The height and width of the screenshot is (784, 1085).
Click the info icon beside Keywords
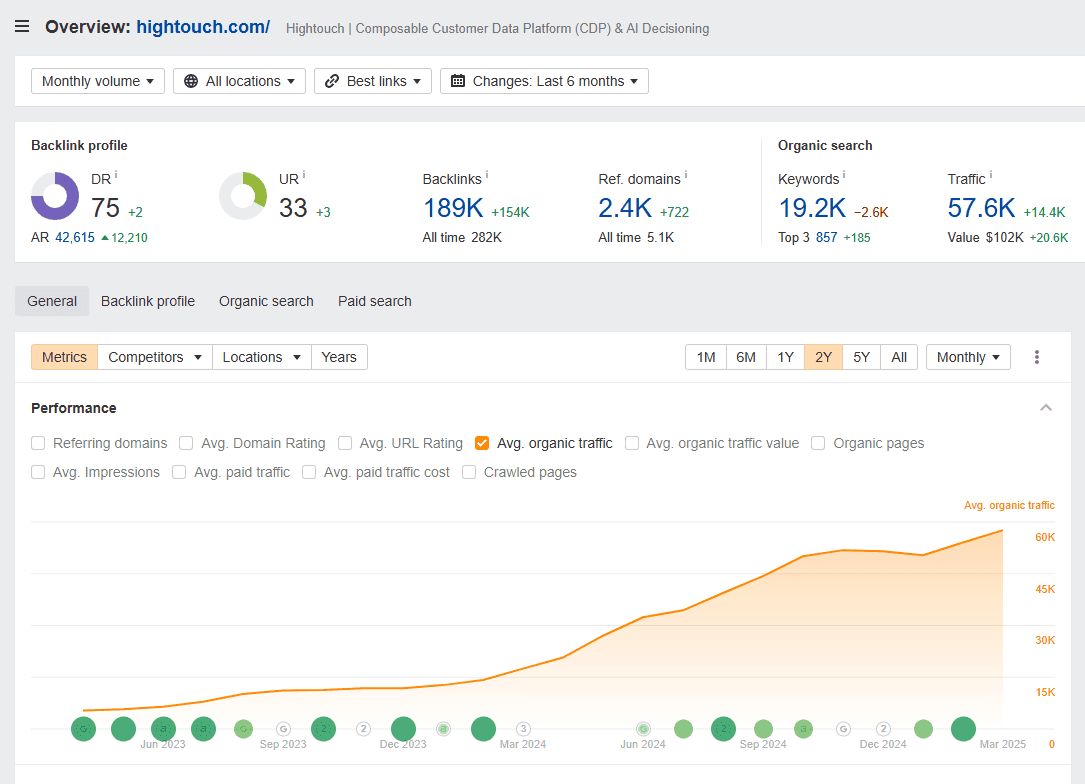click(x=844, y=175)
